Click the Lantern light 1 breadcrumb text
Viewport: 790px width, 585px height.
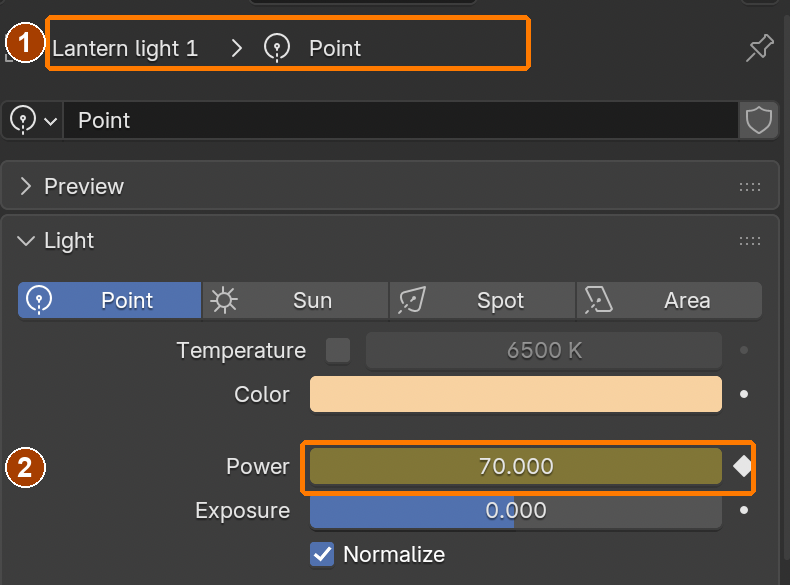click(125, 49)
